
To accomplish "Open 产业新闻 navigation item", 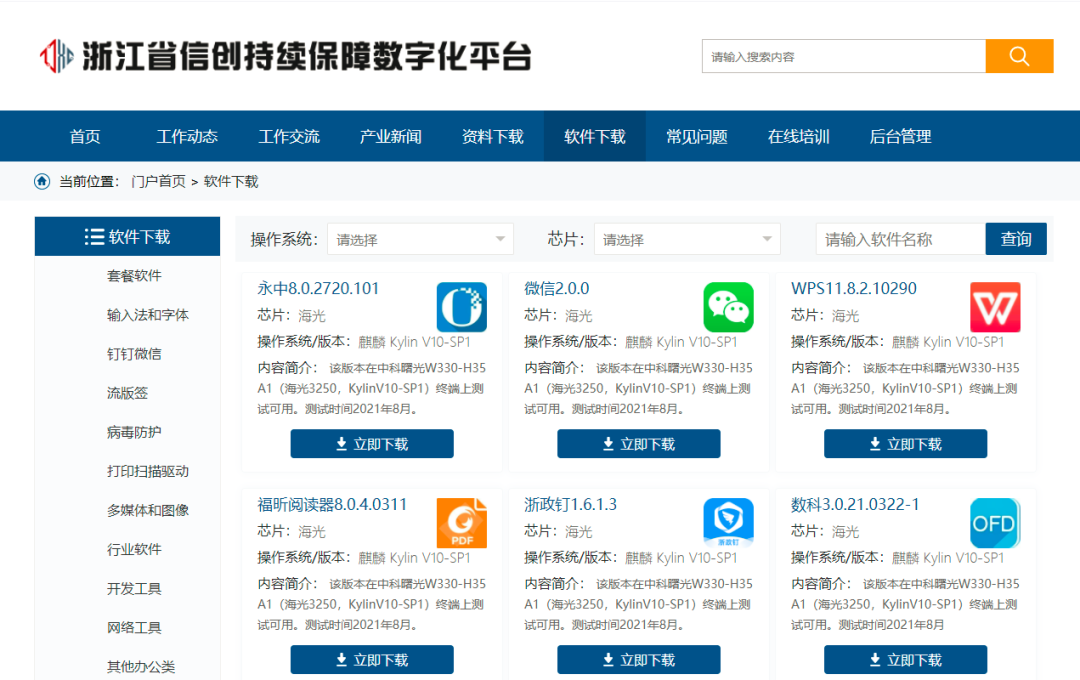I will tap(391, 136).
